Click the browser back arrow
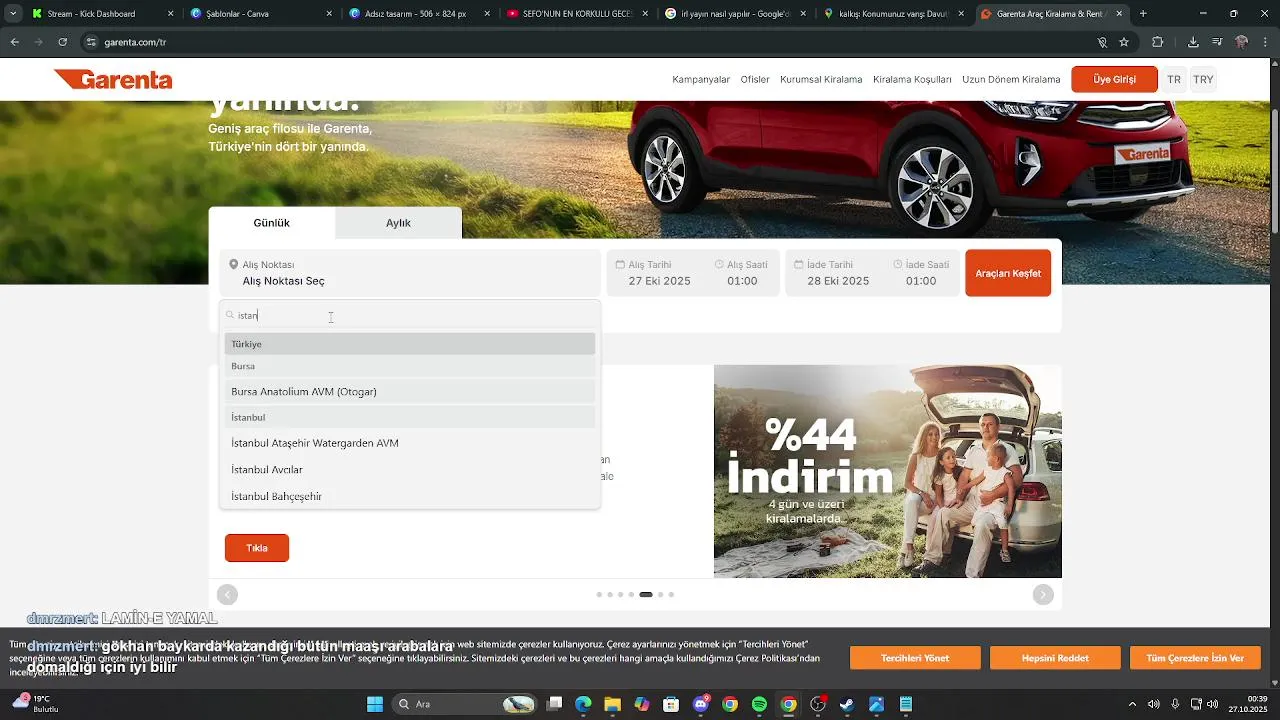Viewport: 1280px width, 720px height. click(14, 42)
